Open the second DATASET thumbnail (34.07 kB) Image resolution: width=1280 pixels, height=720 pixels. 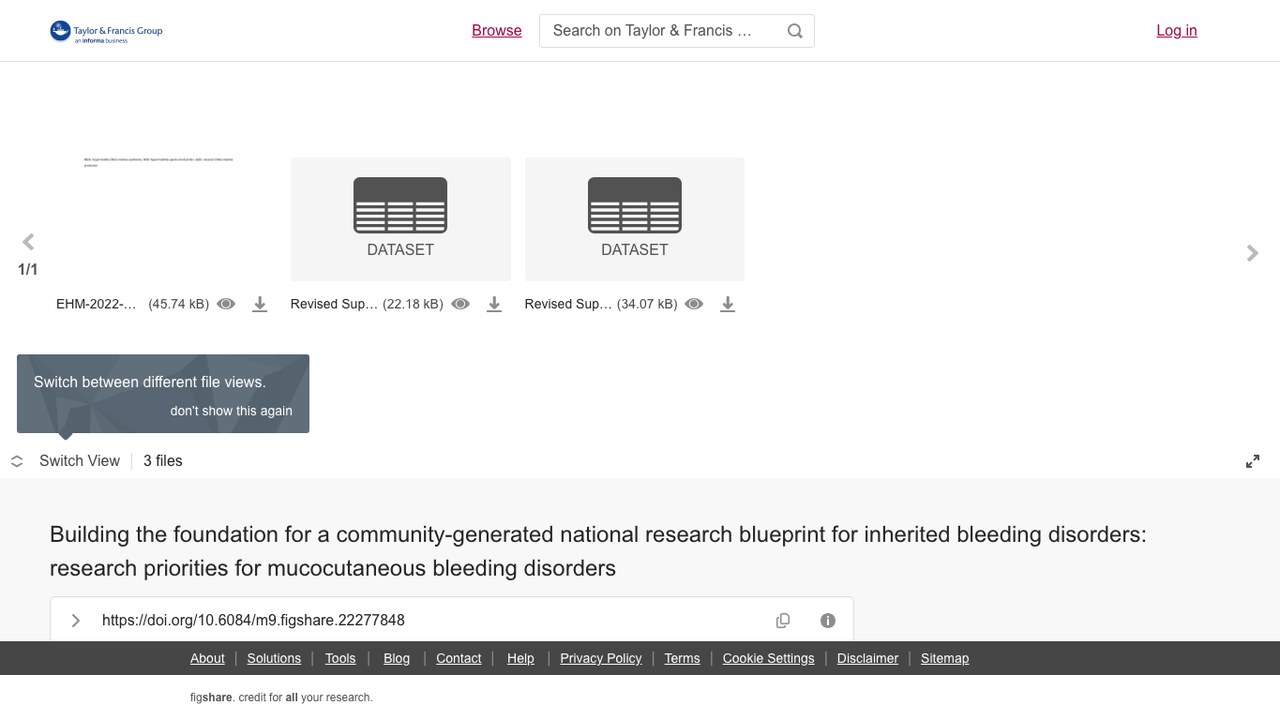point(634,219)
